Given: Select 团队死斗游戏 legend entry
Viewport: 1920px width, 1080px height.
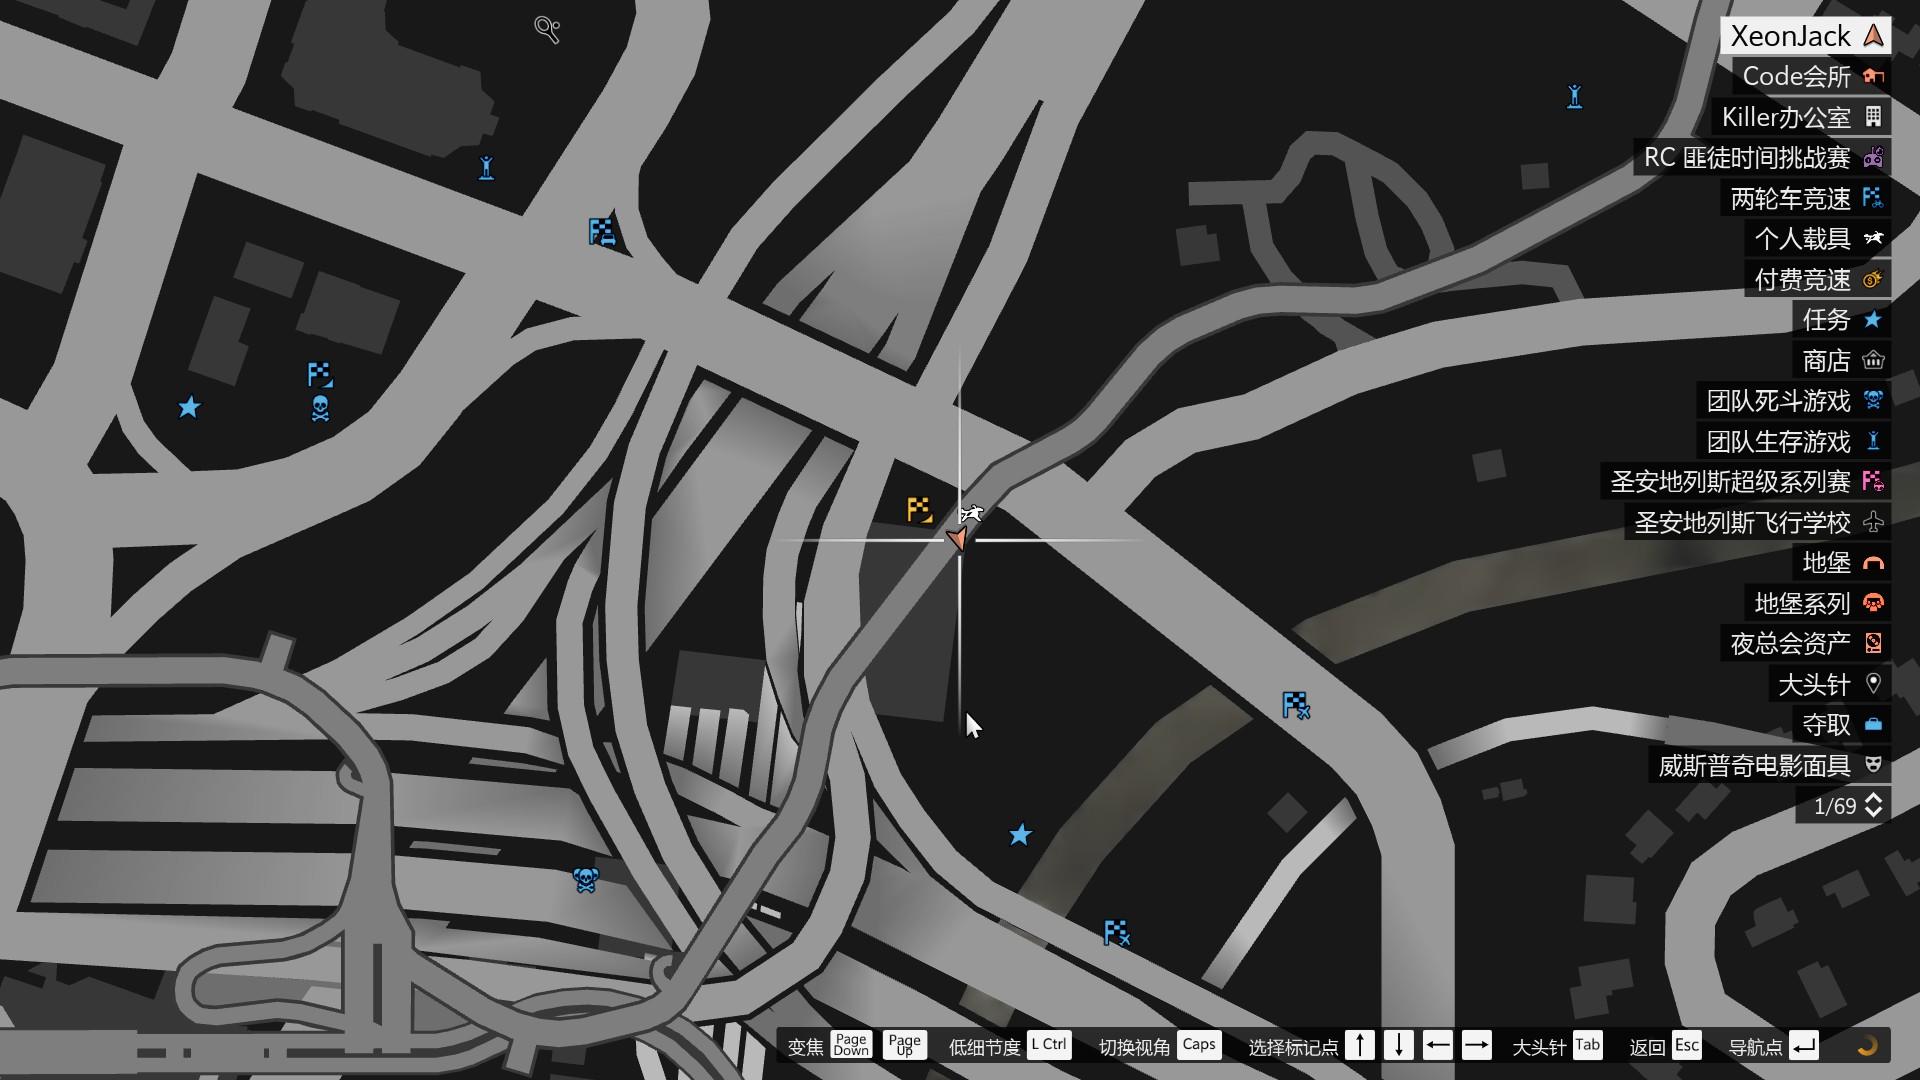Looking at the screenshot, I should [x=1794, y=401].
